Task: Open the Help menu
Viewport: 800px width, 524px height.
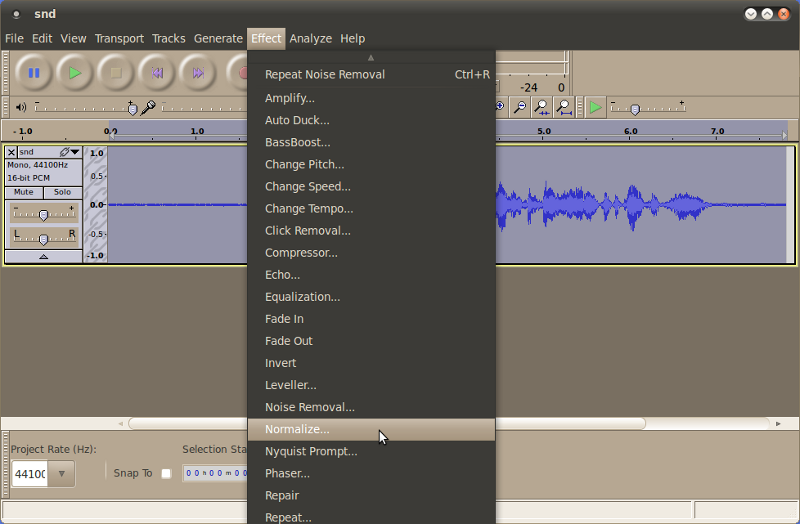Action: 353,39
